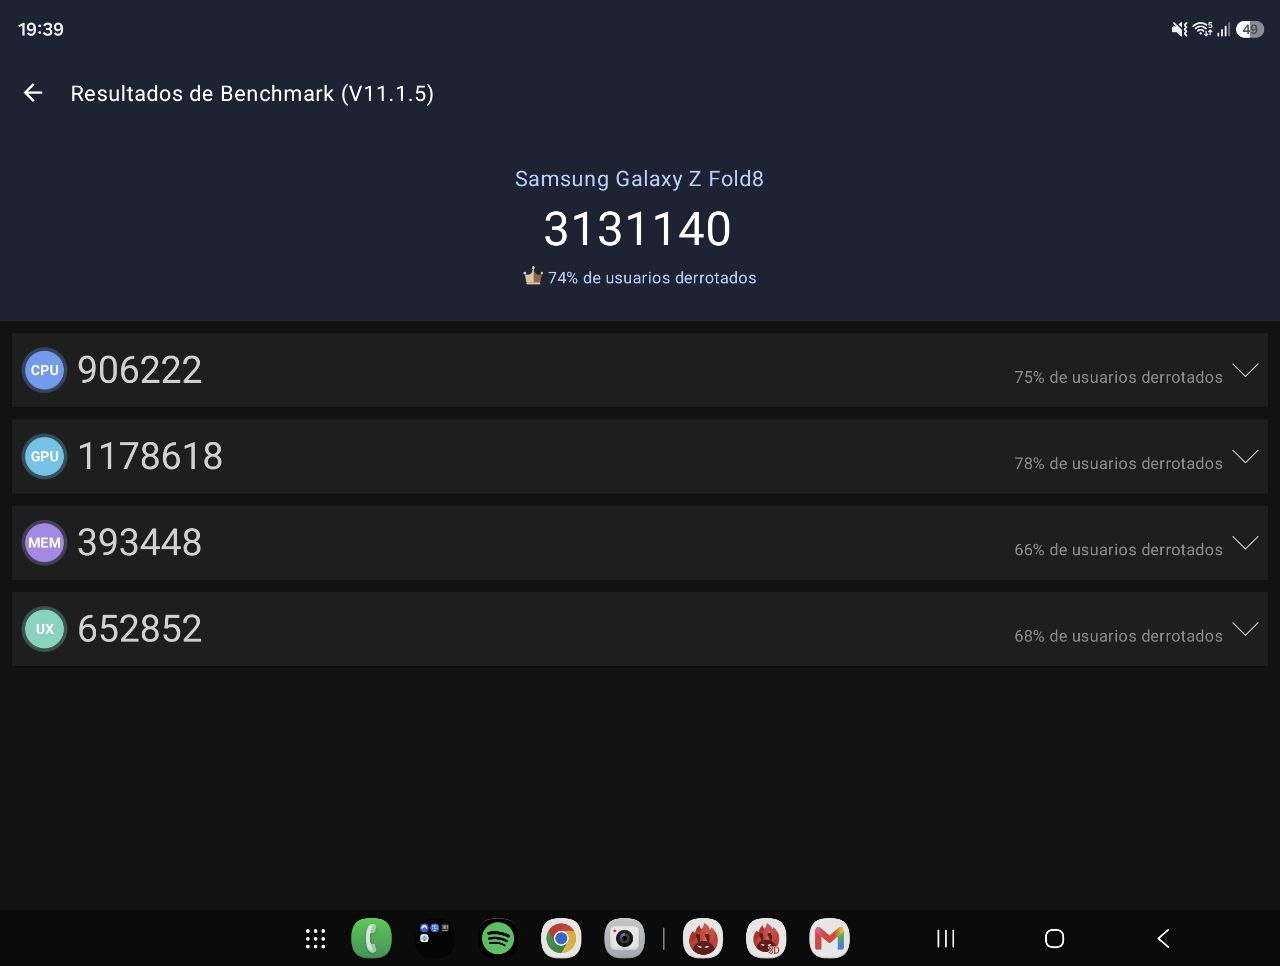The width and height of the screenshot is (1280, 966).
Task: Tap the 75% de usuarios derrotados text
Action: pos(1118,377)
